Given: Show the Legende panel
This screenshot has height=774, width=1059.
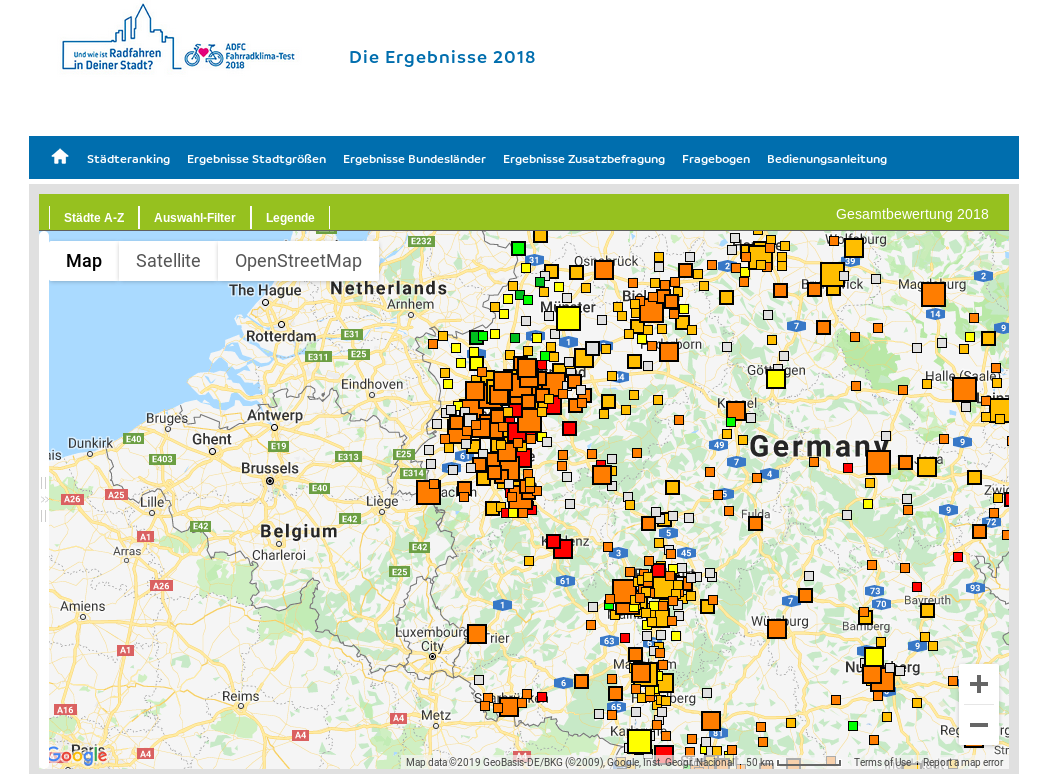Looking at the screenshot, I should [x=290, y=217].
